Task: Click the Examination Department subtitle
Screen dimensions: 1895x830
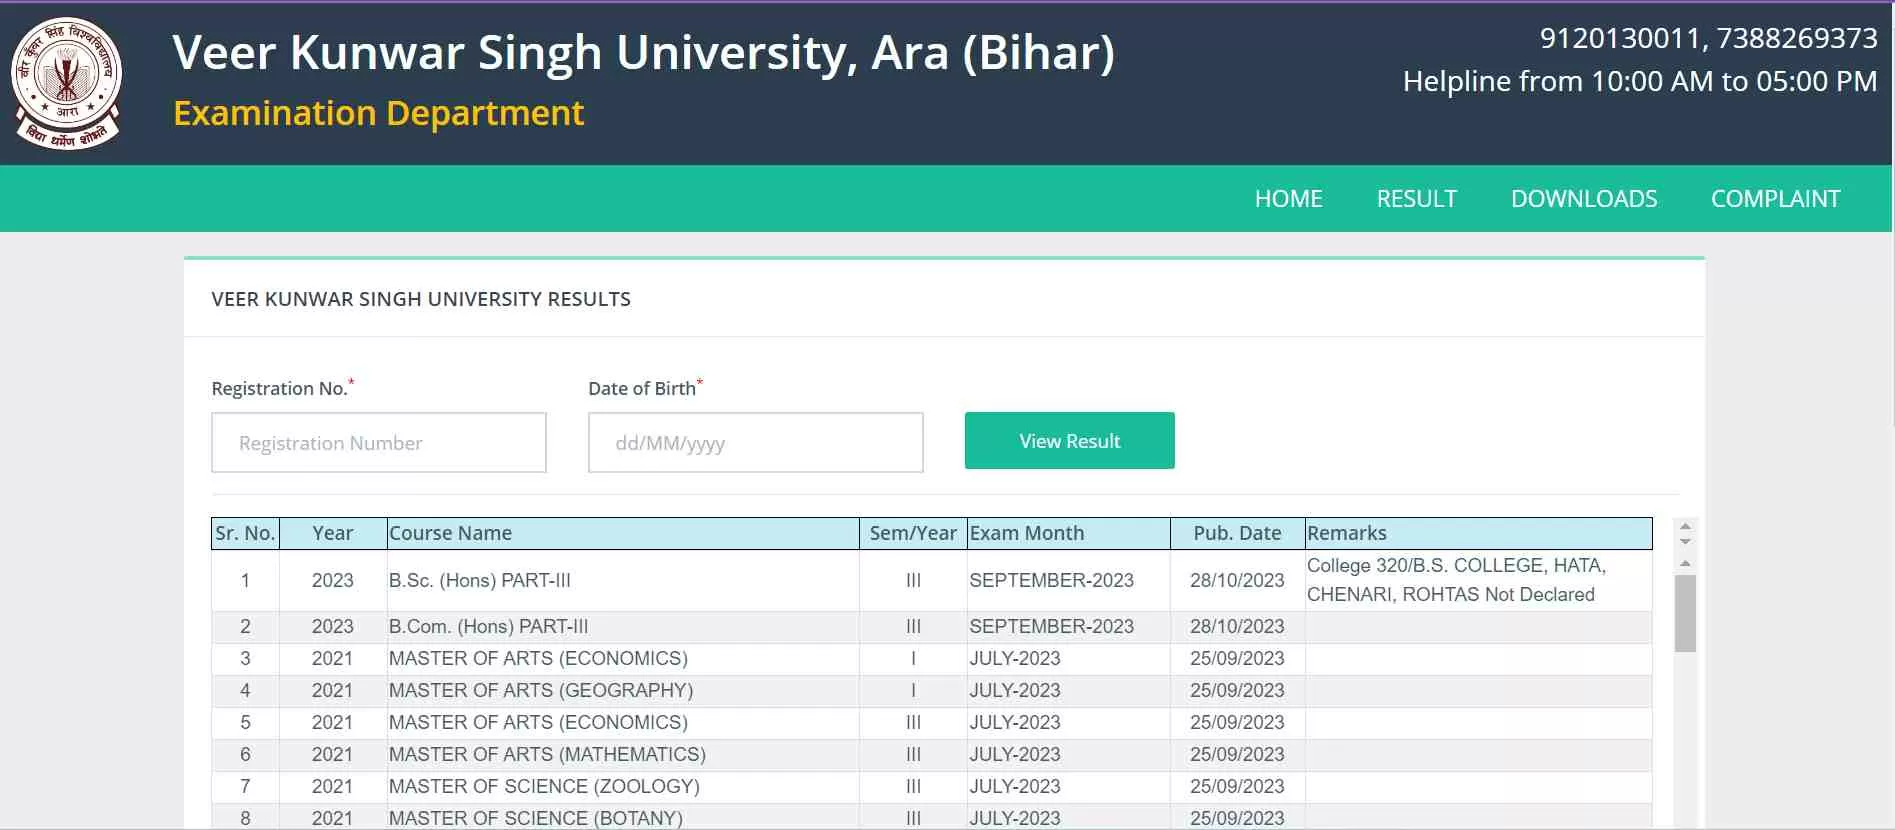Action: pos(378,113)
